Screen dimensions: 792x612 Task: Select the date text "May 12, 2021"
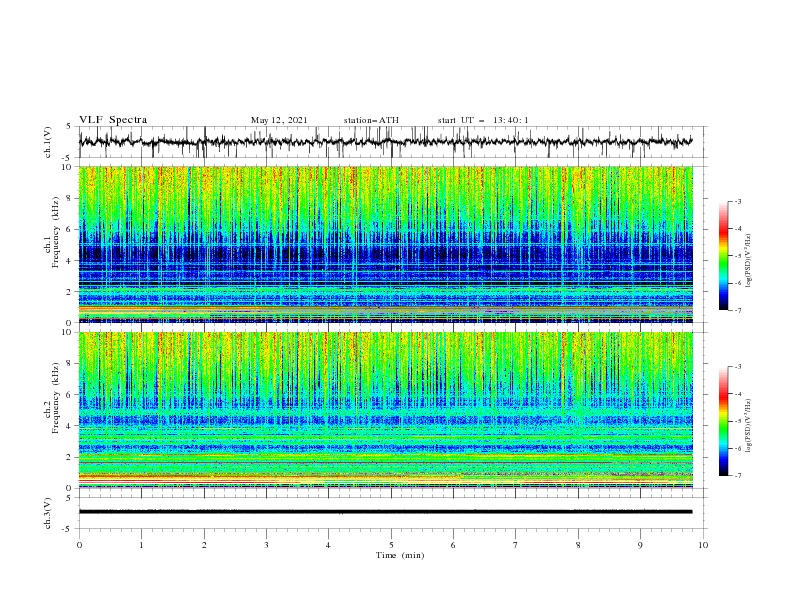279,120
